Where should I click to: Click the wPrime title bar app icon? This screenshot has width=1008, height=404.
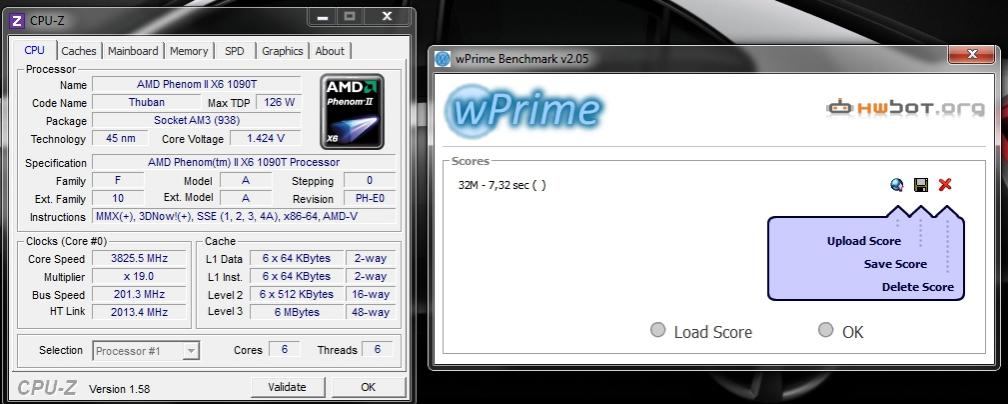point(442,59)
